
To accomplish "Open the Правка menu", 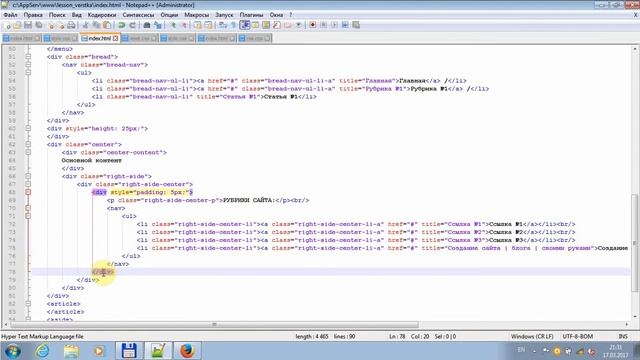I will pyautogui.click(x=33, y=15).
